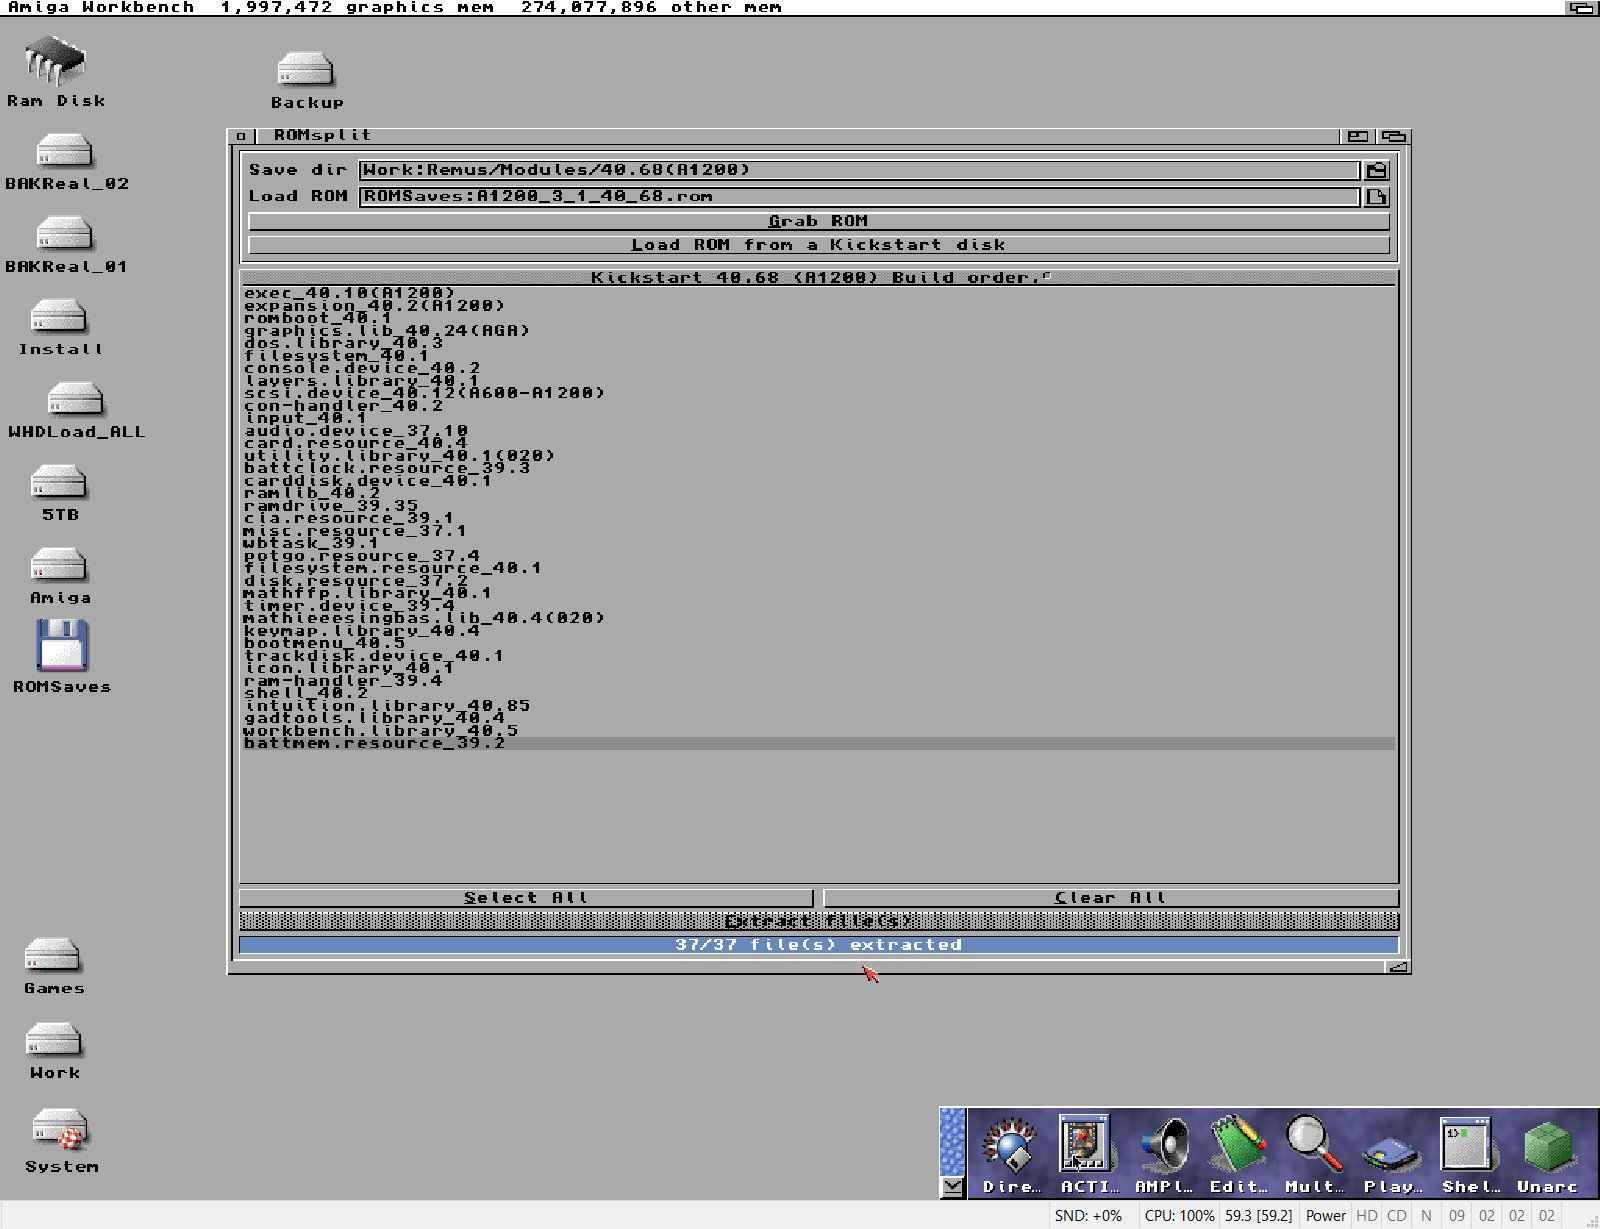
Task: Click the Load ROM path field
Action: (859, 196)
